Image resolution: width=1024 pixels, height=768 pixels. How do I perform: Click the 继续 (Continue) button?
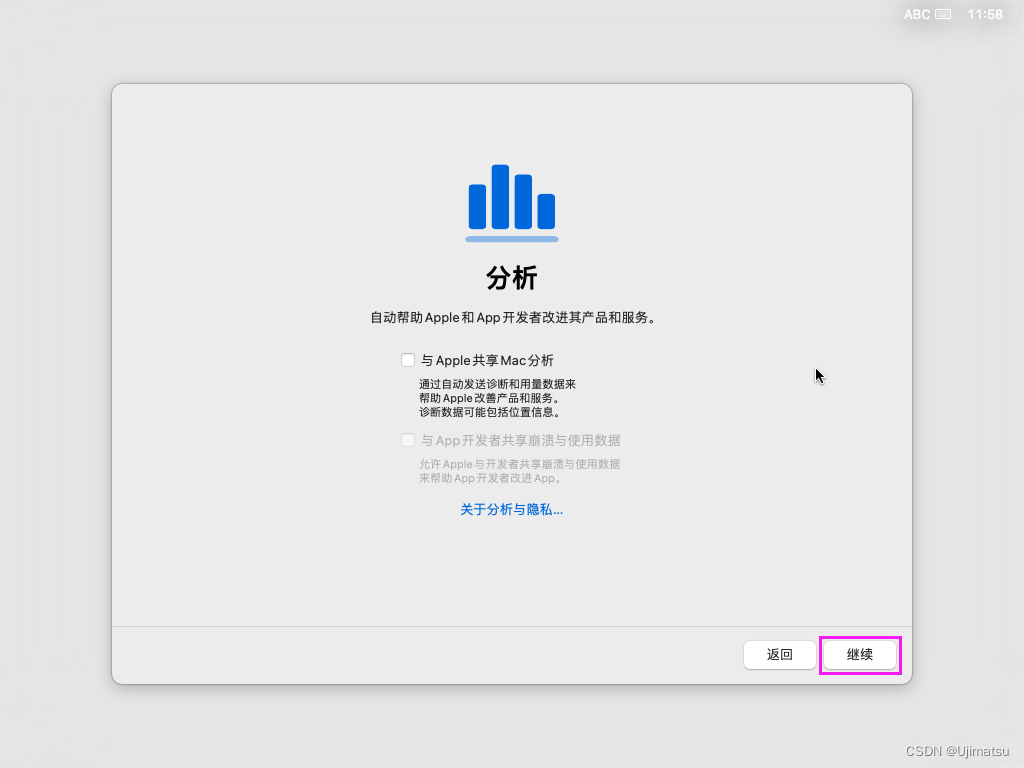(859, 654)
